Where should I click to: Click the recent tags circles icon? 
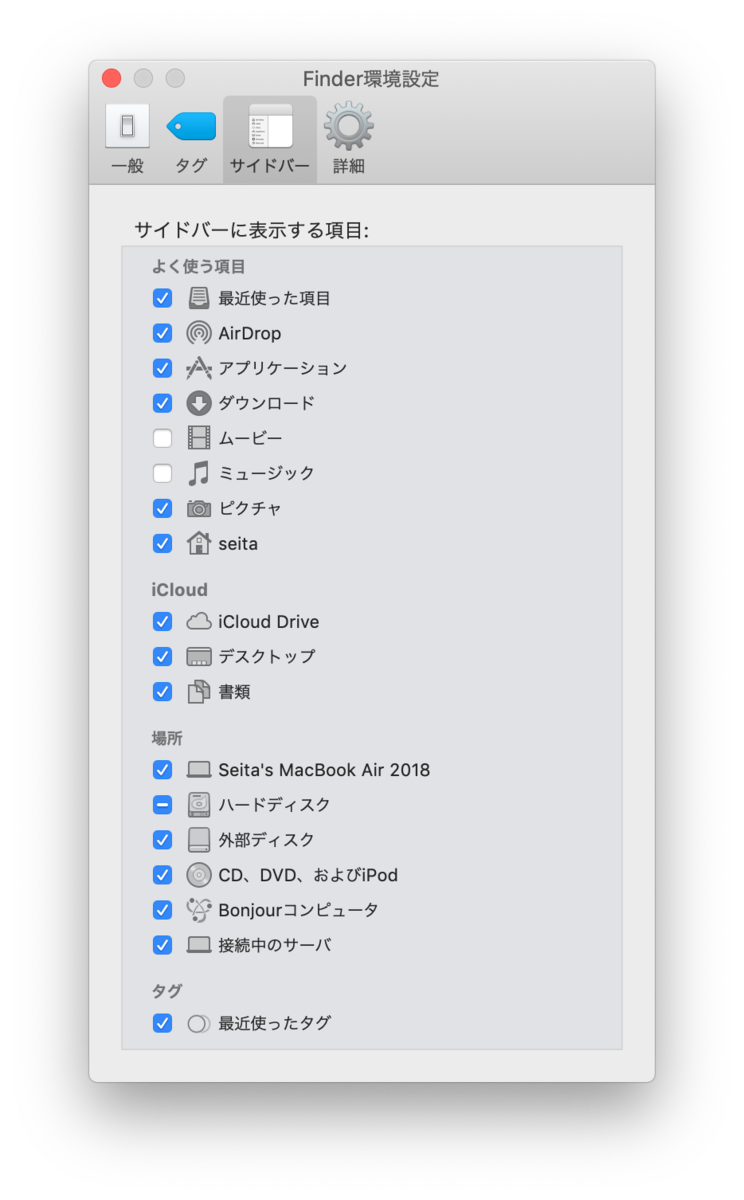coord(199,1023)
